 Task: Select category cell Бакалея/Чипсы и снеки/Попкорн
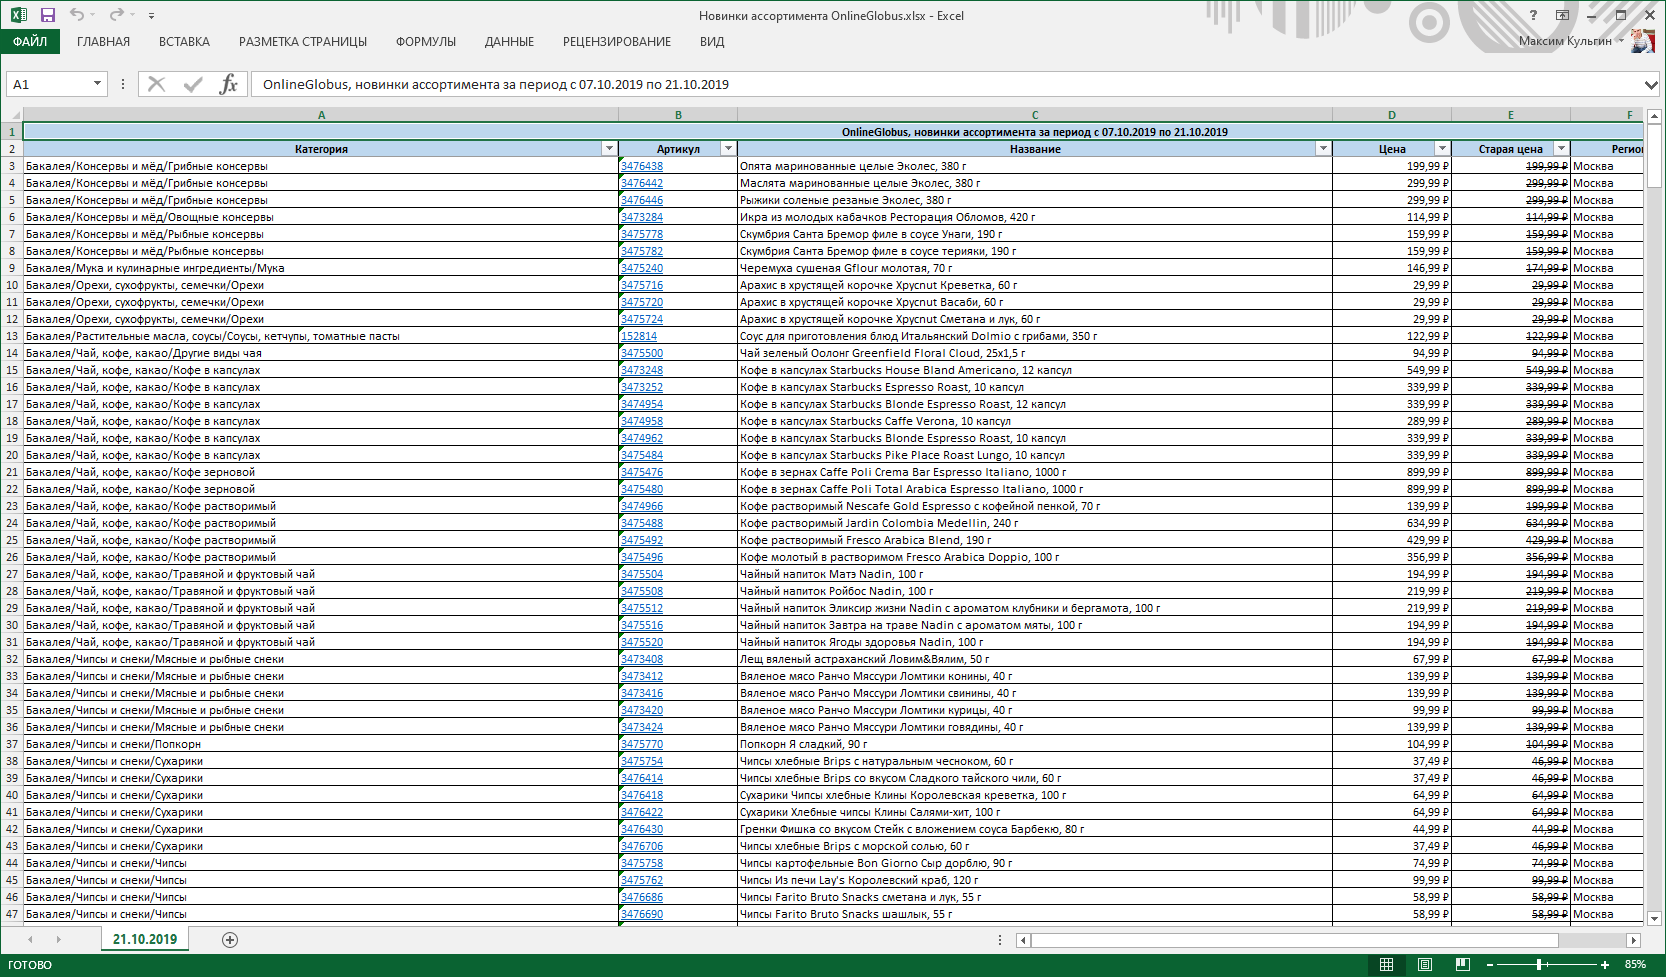coord(321,744)
